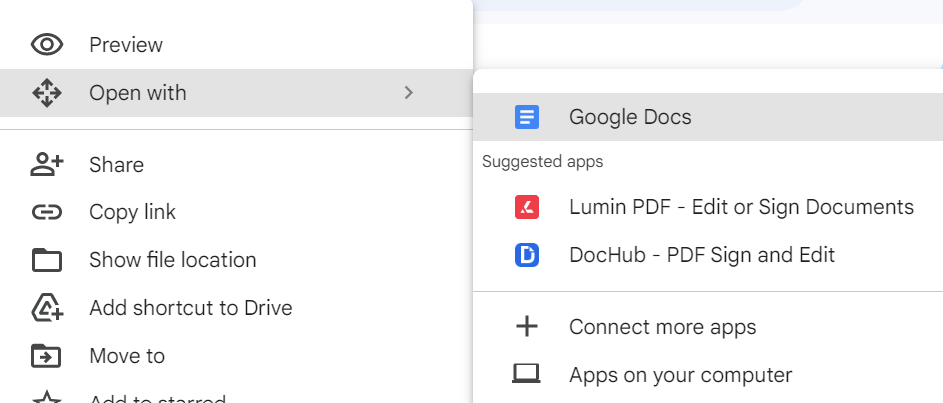
Task: Click the Suggested apps heading text
Action: pos(542,162)
